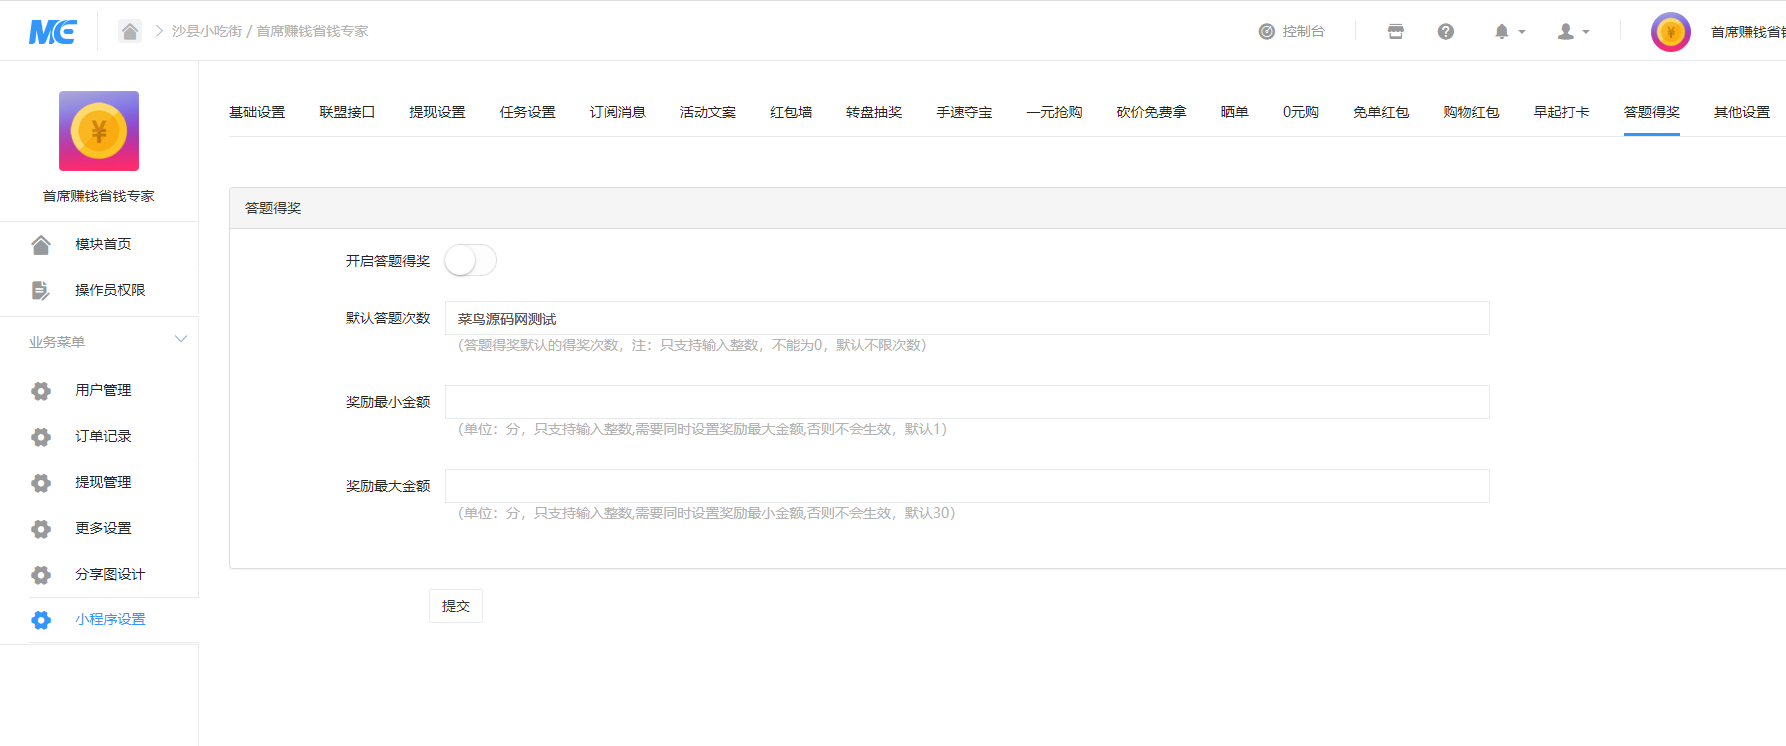Click the gold coin avatar in top bar

(1670, 32)
